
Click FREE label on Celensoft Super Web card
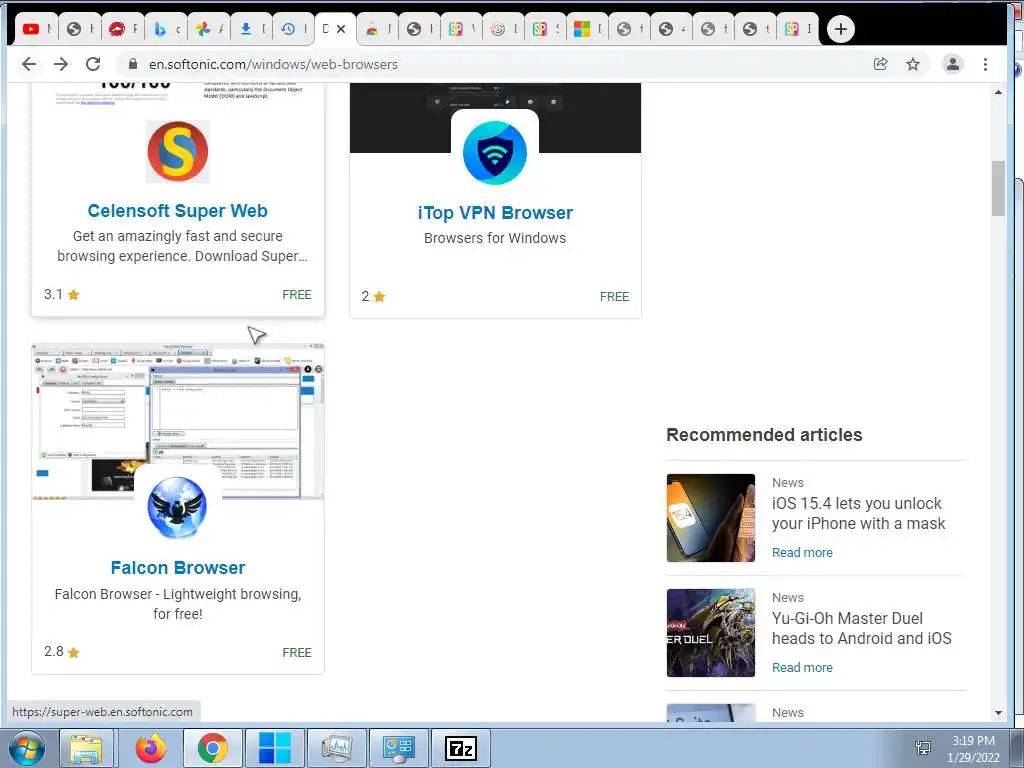click(x=296, y=295)
